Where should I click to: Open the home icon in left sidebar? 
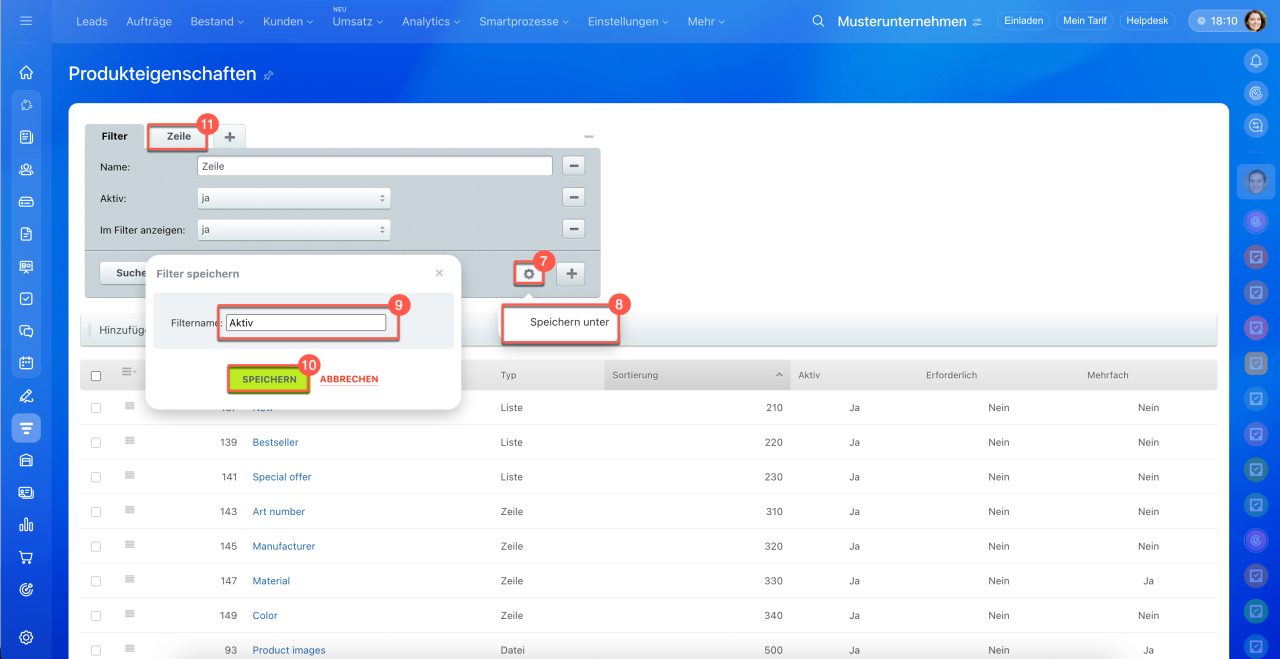pyautogui.click(x=26, y=72)
